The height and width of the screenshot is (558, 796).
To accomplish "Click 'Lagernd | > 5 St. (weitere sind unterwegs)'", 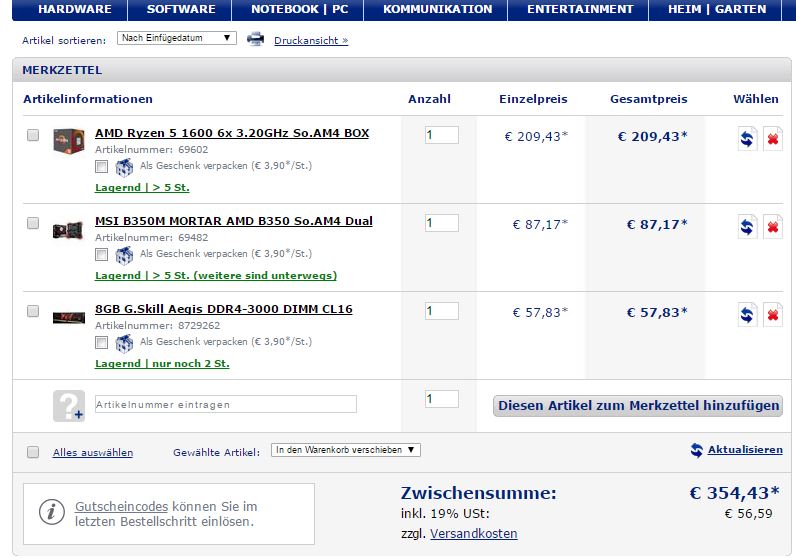I will click(x=216, y=276).
